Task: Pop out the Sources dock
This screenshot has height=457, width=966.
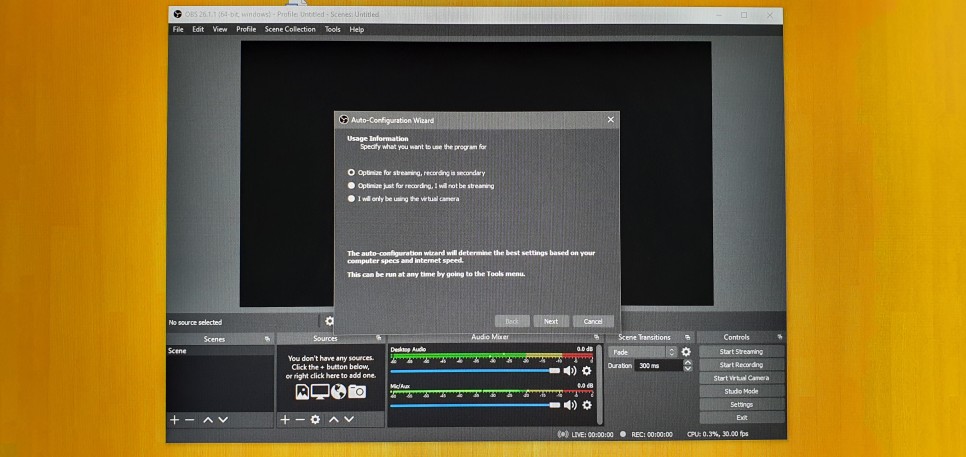Action: point(378,338)
